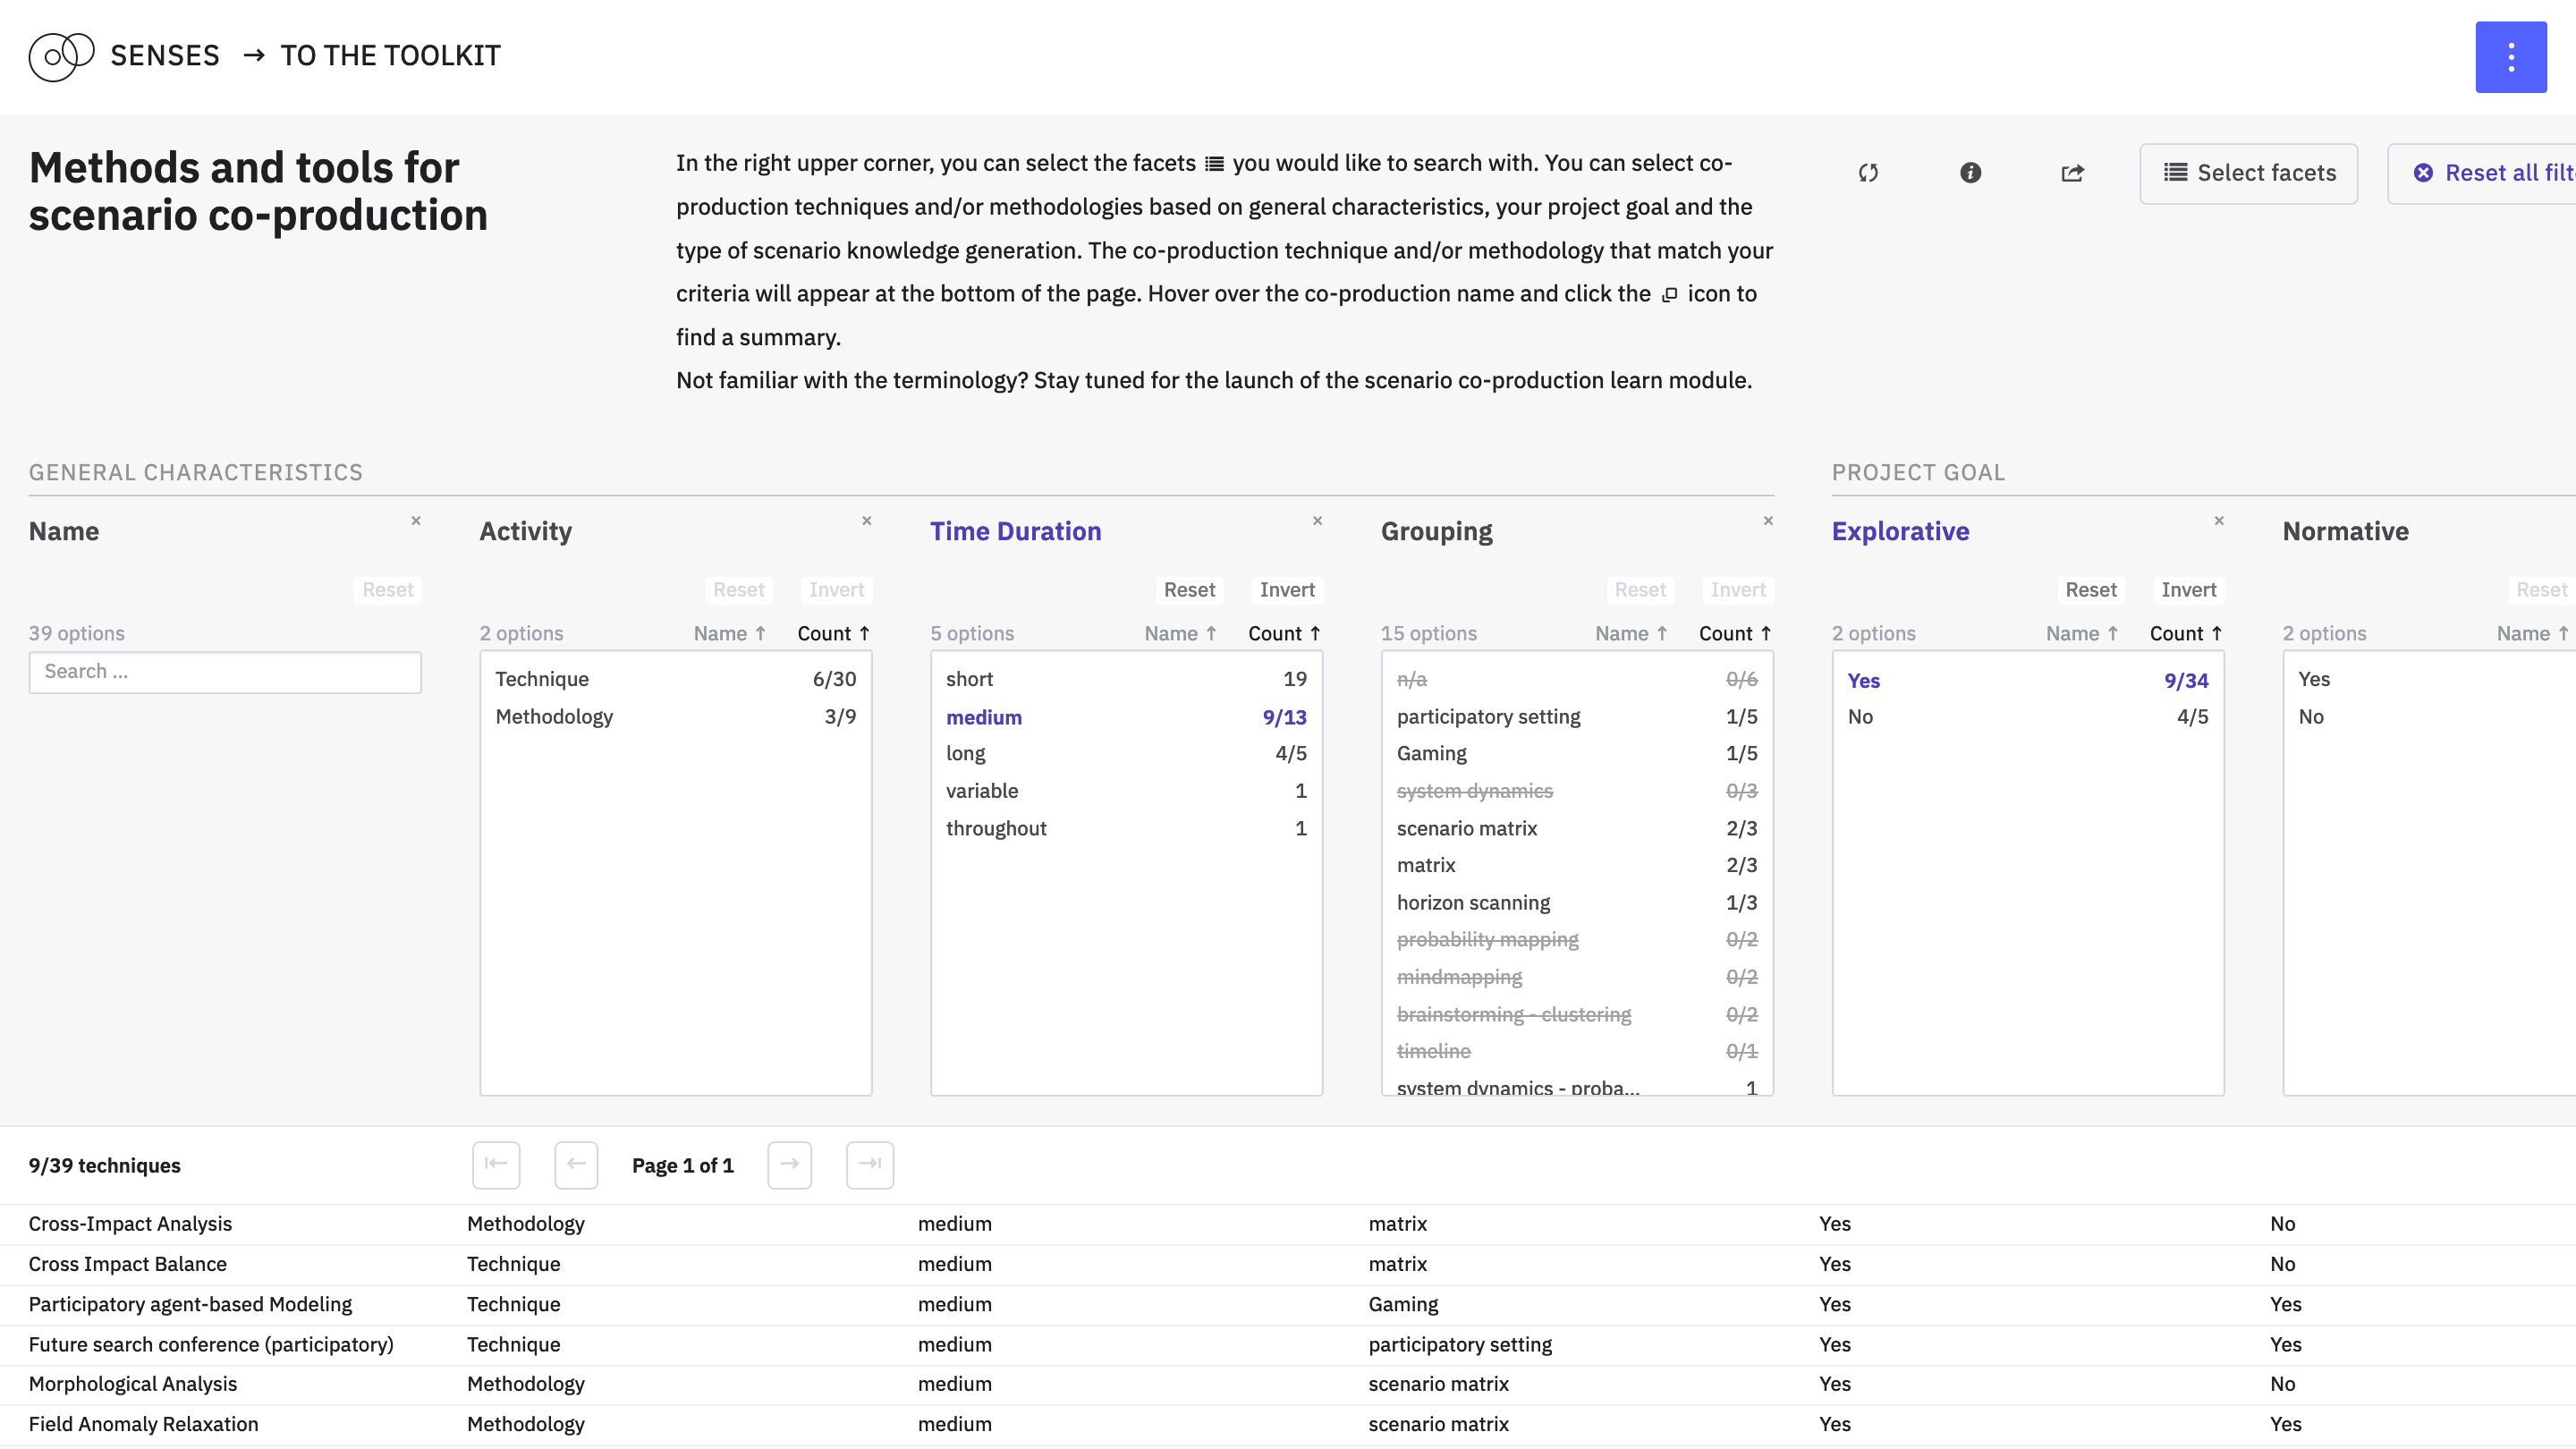2576x1449 pixels.
Task: Close the Grouping facet panel
Action: pos(1768,521)
